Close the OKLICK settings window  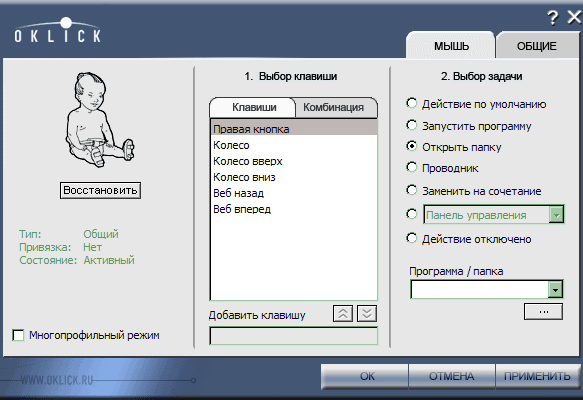[574, 17]
